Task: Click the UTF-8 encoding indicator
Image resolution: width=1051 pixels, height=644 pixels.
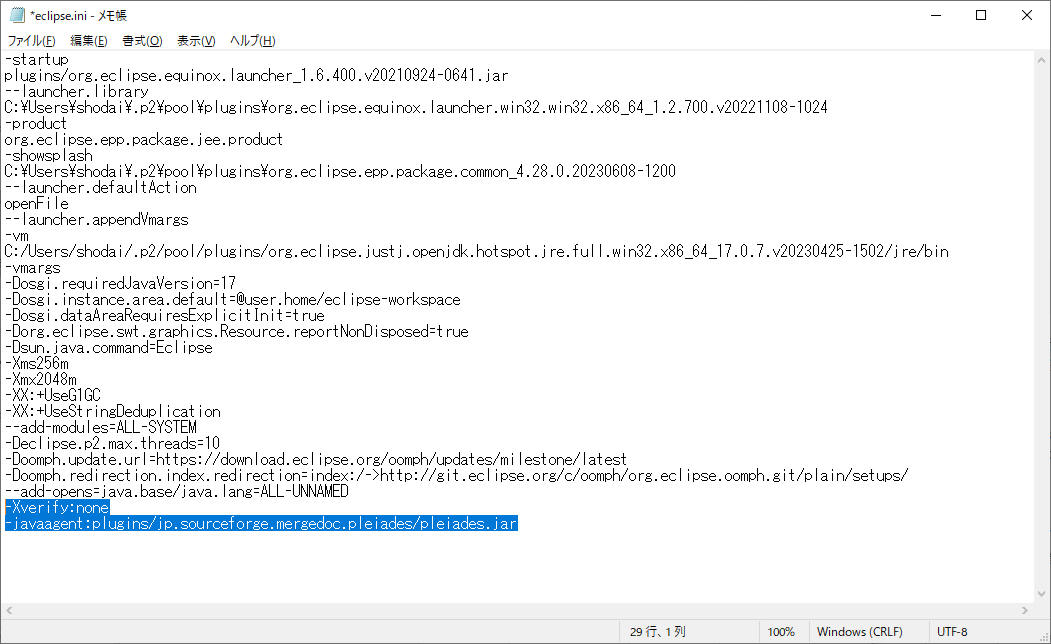Action: tap(951, 632)
